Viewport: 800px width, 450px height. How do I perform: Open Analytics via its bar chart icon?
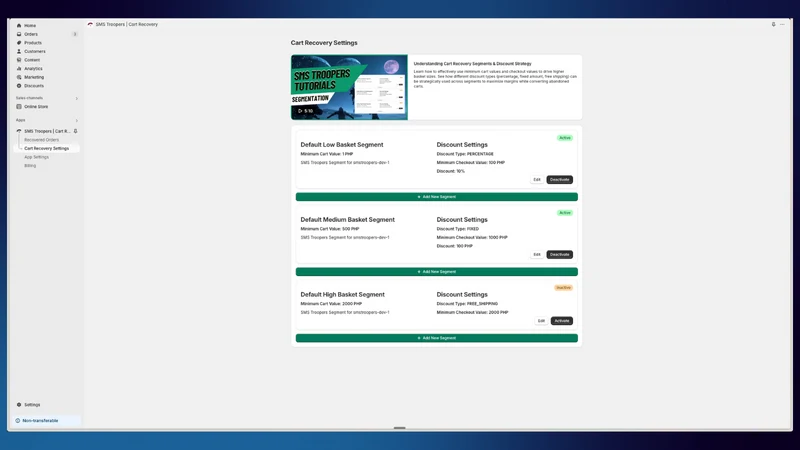pyautogui.click(x=19, y=68)
